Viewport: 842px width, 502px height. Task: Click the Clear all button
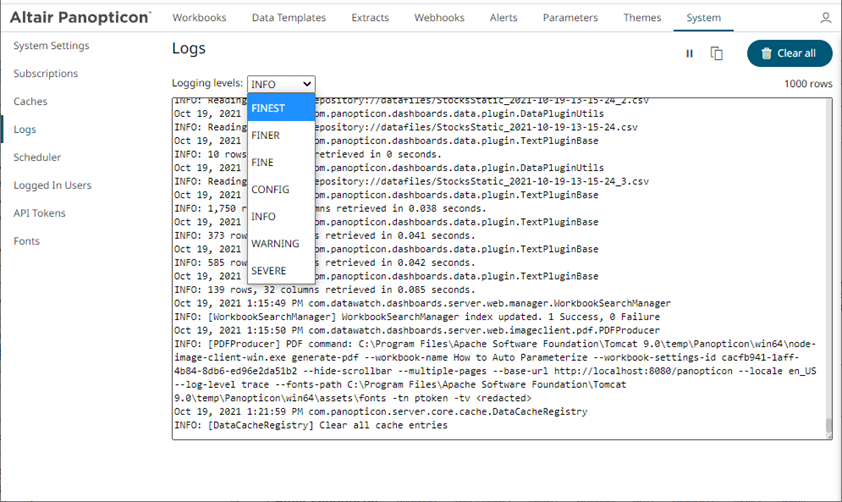(789, 54)
